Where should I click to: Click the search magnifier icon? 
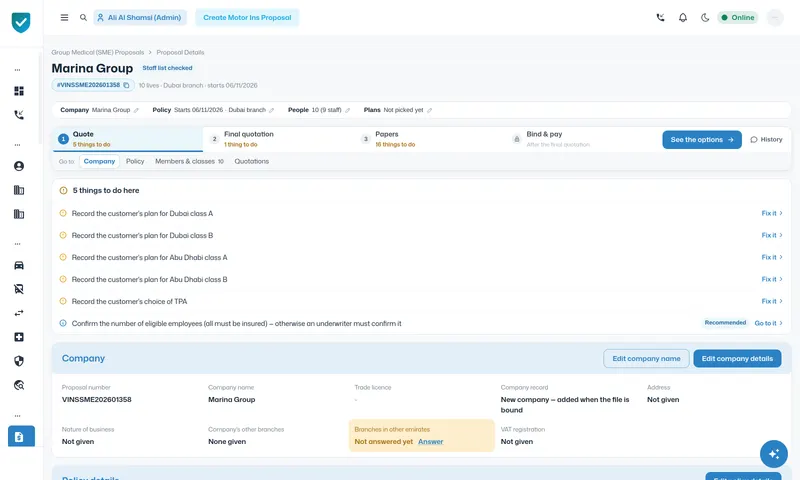pos(83,17)
